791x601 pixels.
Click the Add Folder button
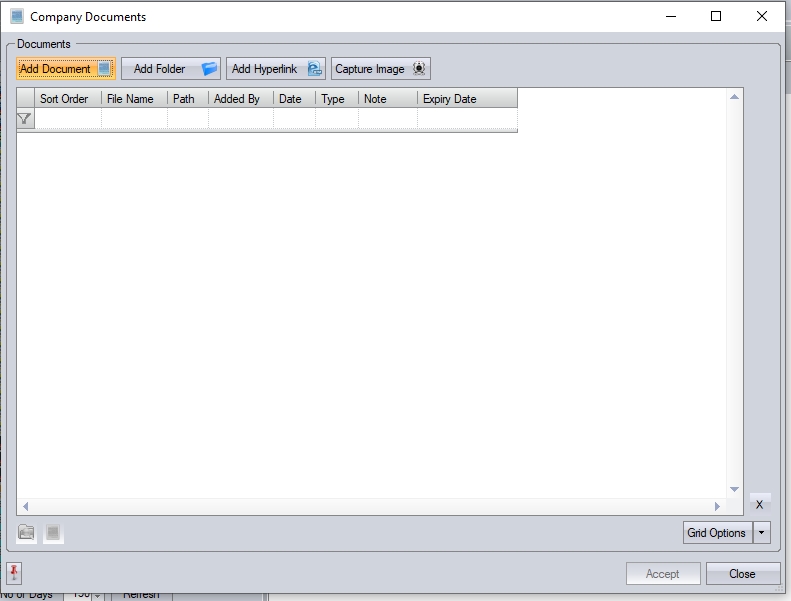tap(171, 69)
